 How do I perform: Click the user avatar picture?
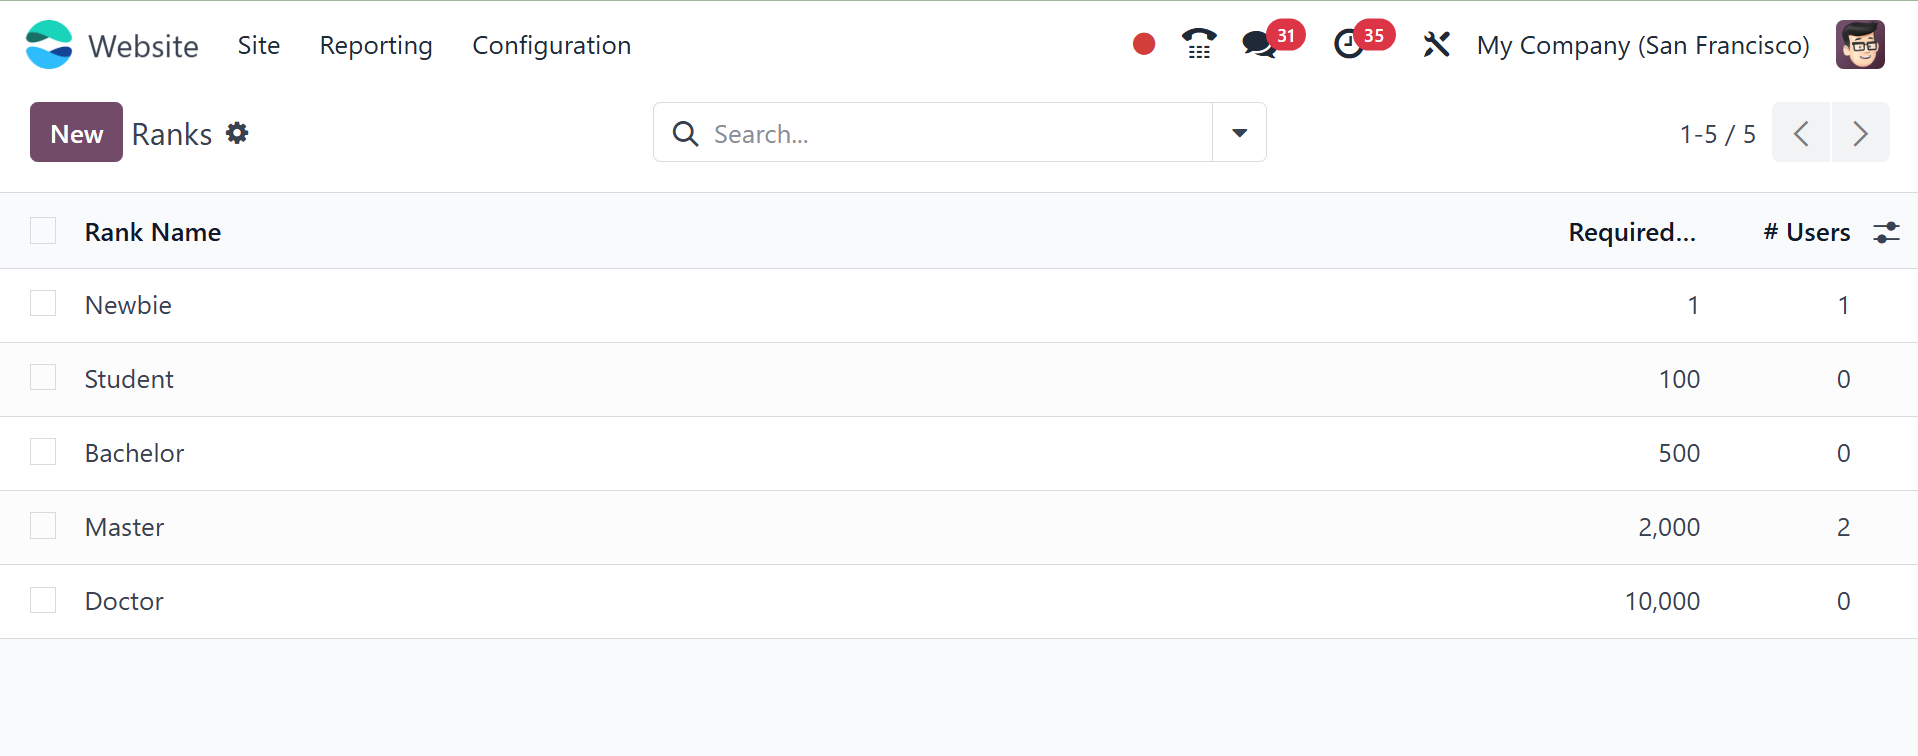[1860, 45]
